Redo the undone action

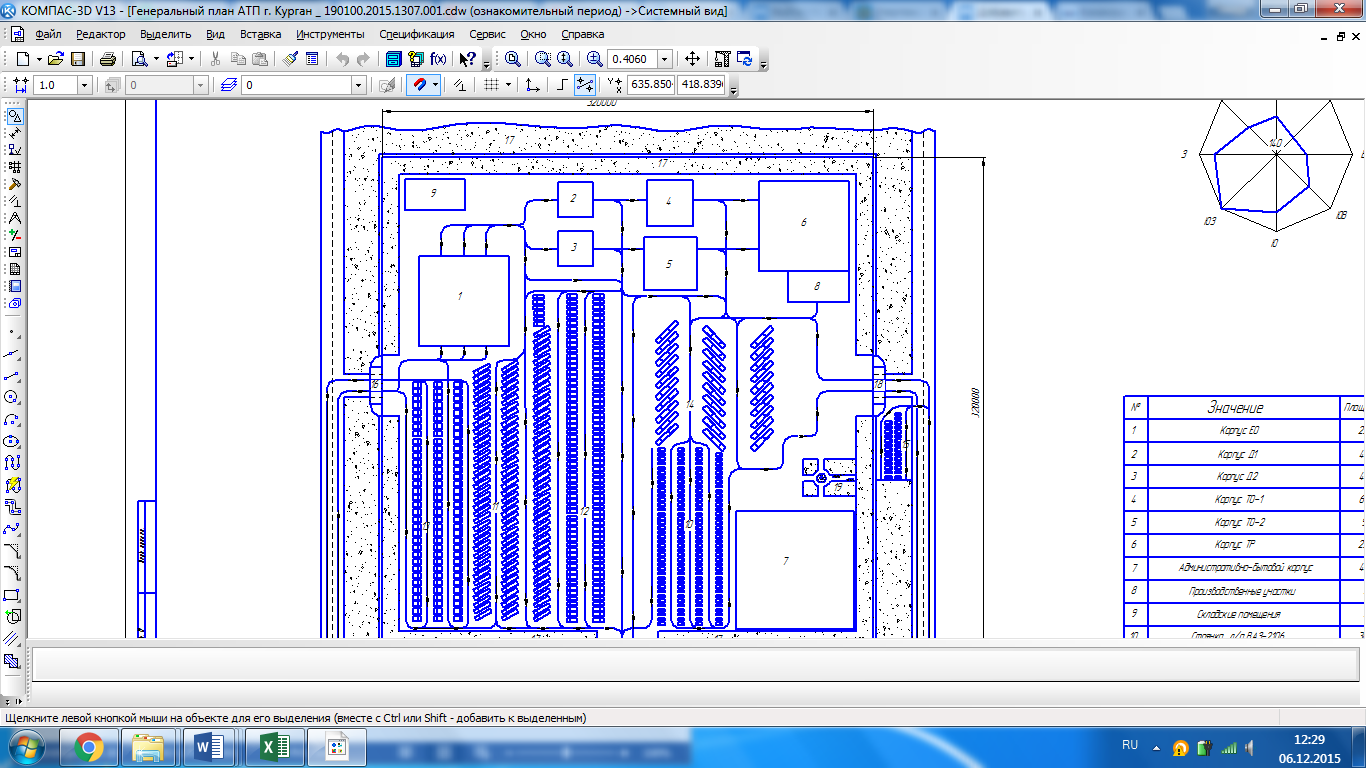tap(363, 59)
